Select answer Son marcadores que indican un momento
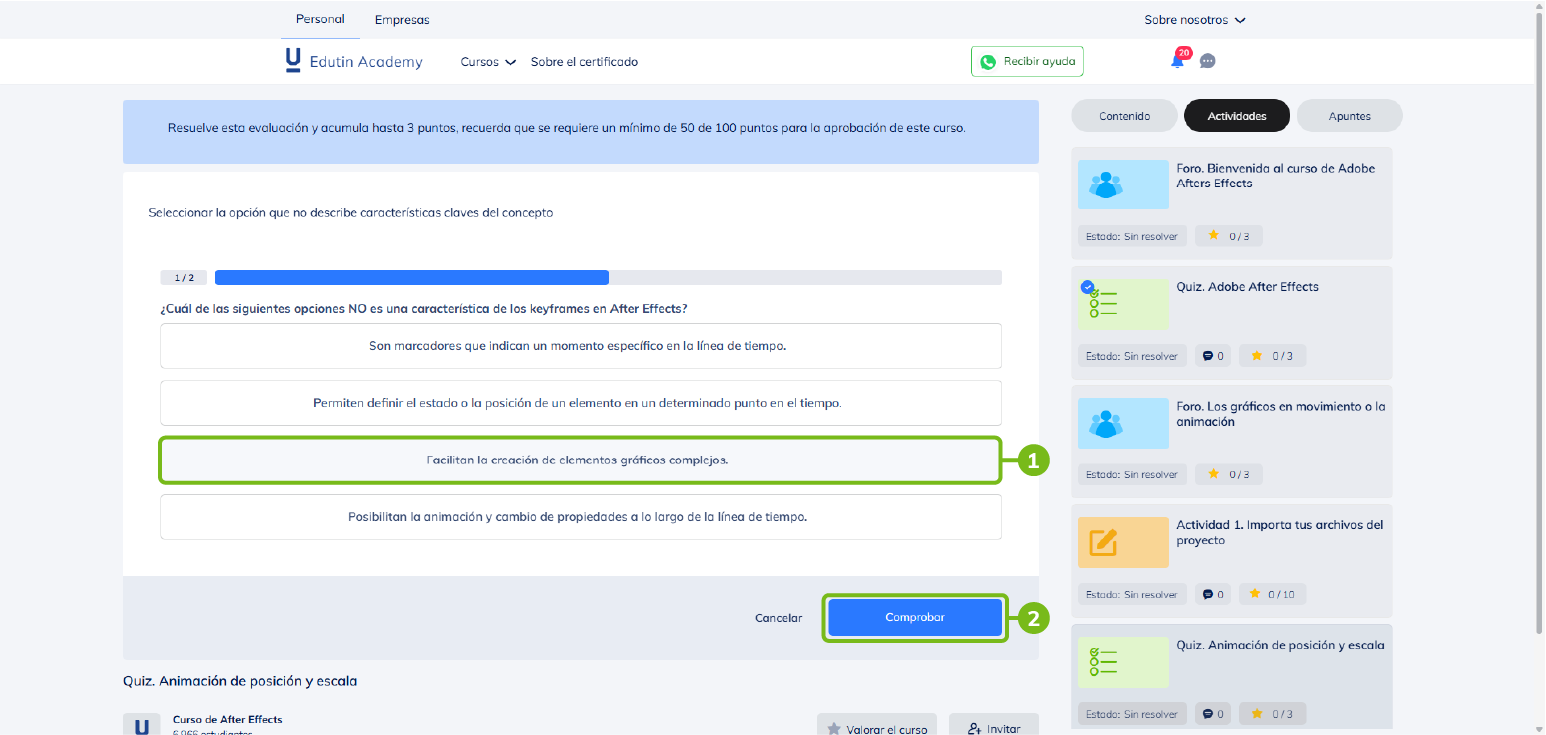Image resolution: width=1546 pixels, height=735 pixels. [x=580, y=346]
